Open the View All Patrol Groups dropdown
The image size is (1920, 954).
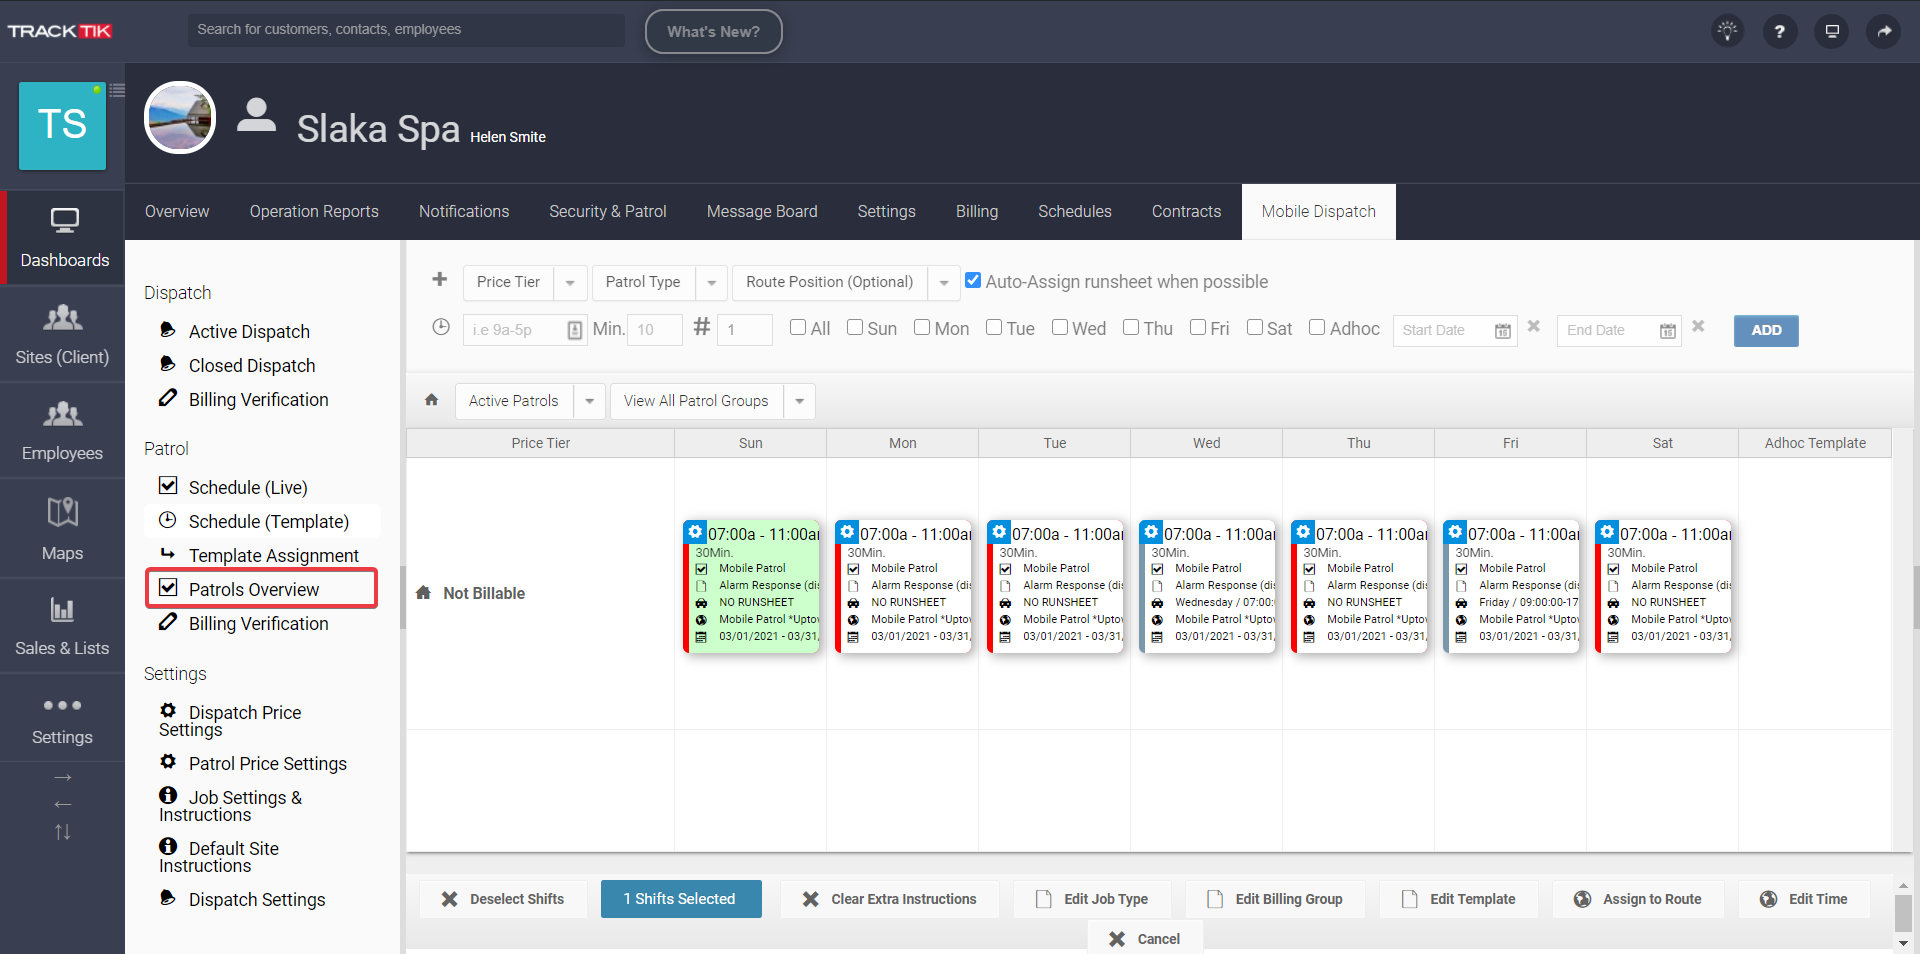[x=799, y=401]
